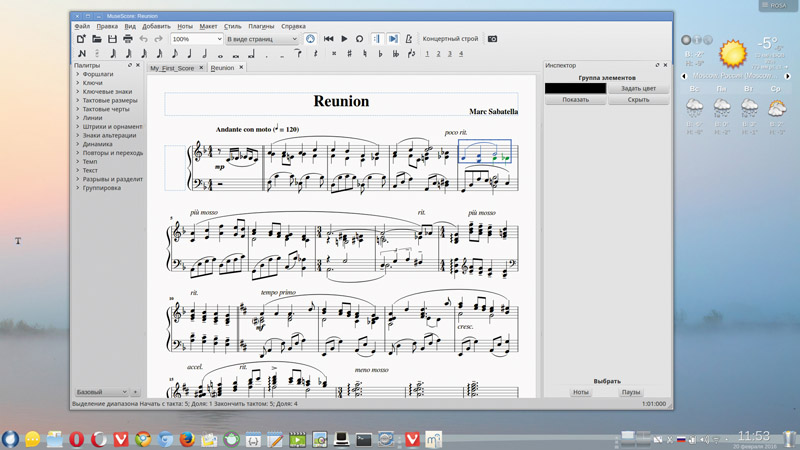Create new score with toolbar icon

tap(82, 39)
